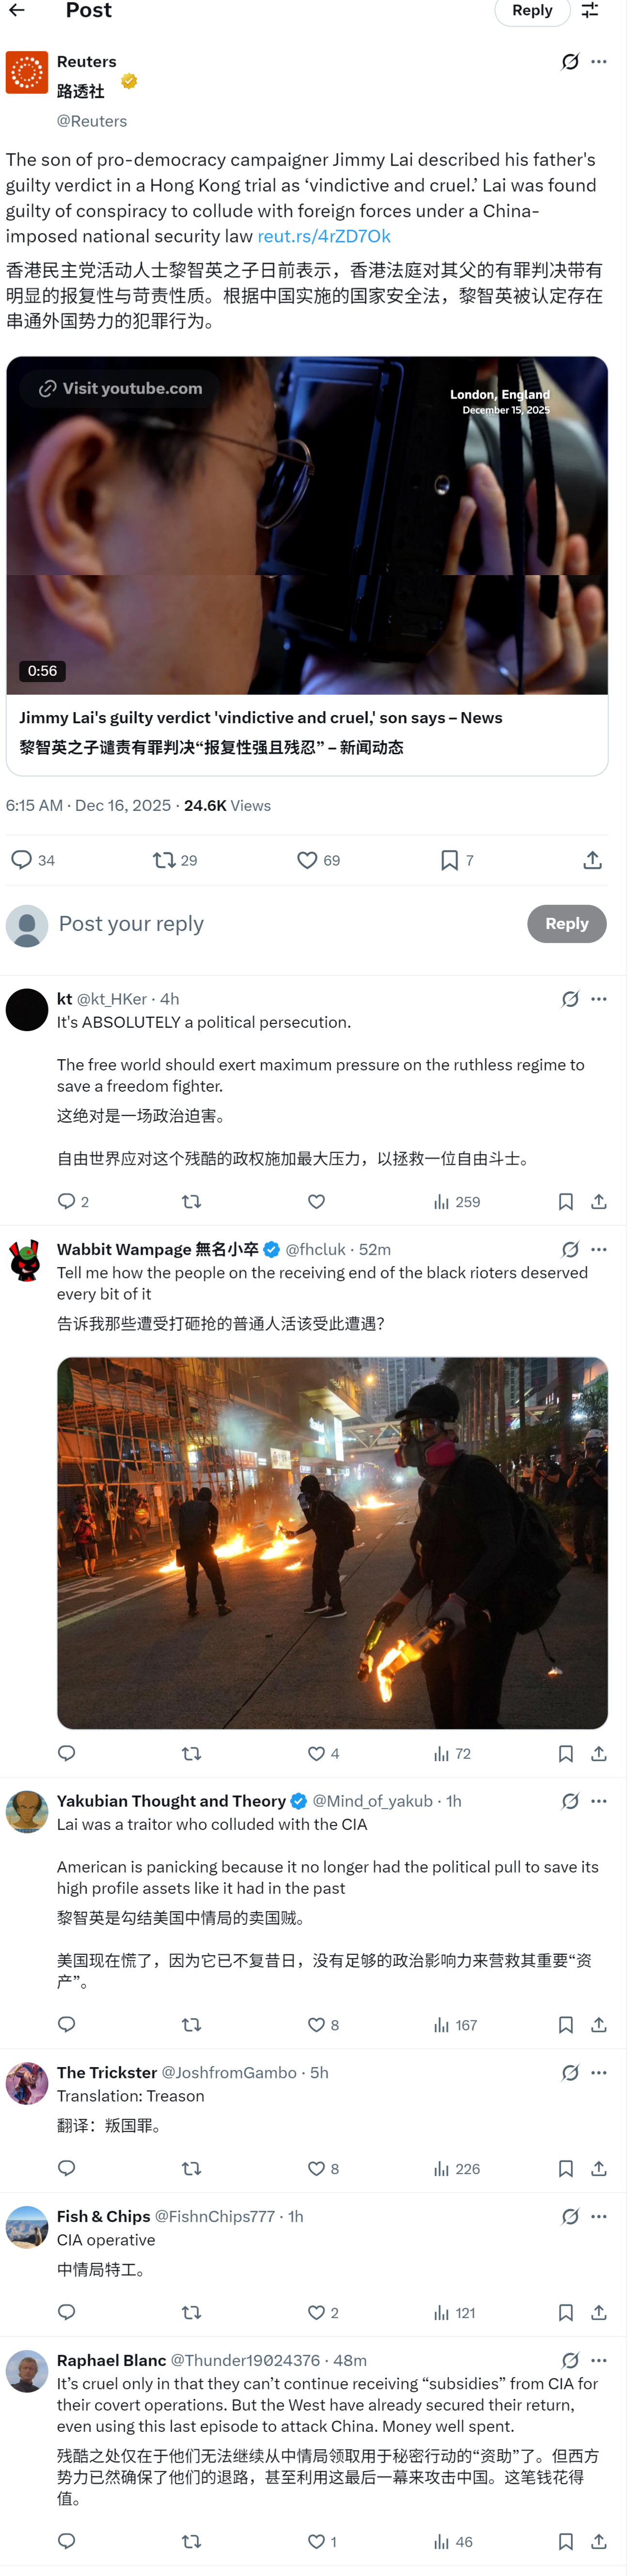Open more options on Reuters post

[x=607, y=62]
